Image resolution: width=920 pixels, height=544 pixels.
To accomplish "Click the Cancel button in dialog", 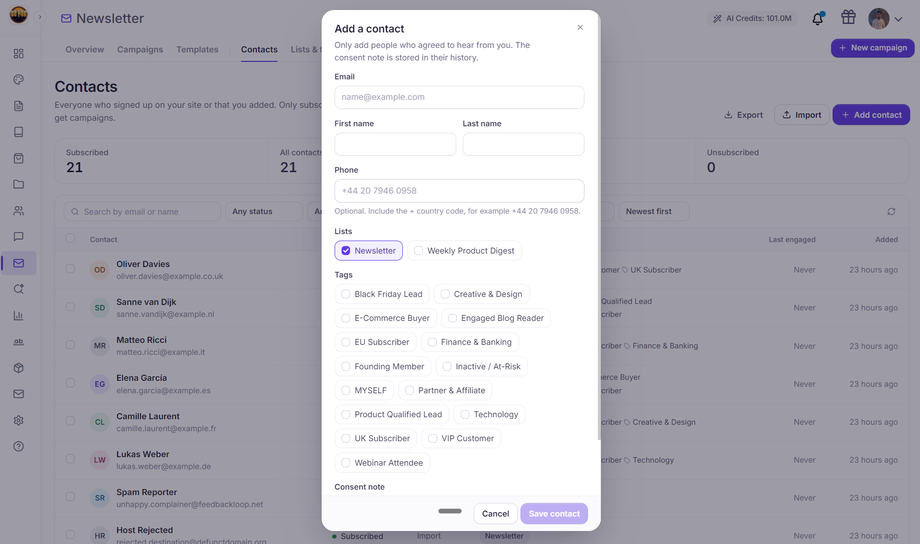I will pos(495,513).
